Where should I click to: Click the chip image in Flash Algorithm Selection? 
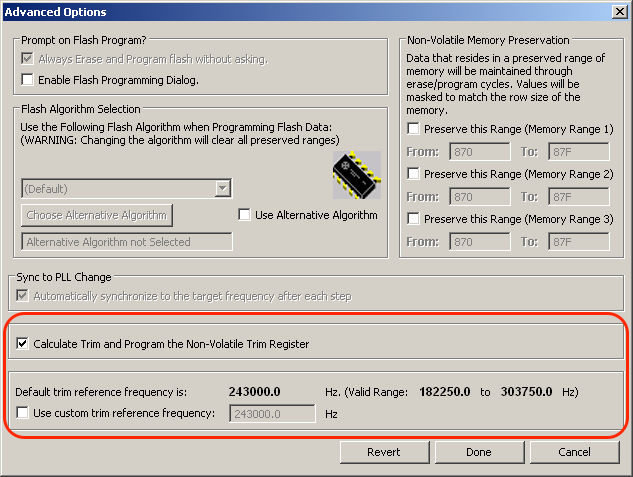pyautogui.click(x=357, y=175)
